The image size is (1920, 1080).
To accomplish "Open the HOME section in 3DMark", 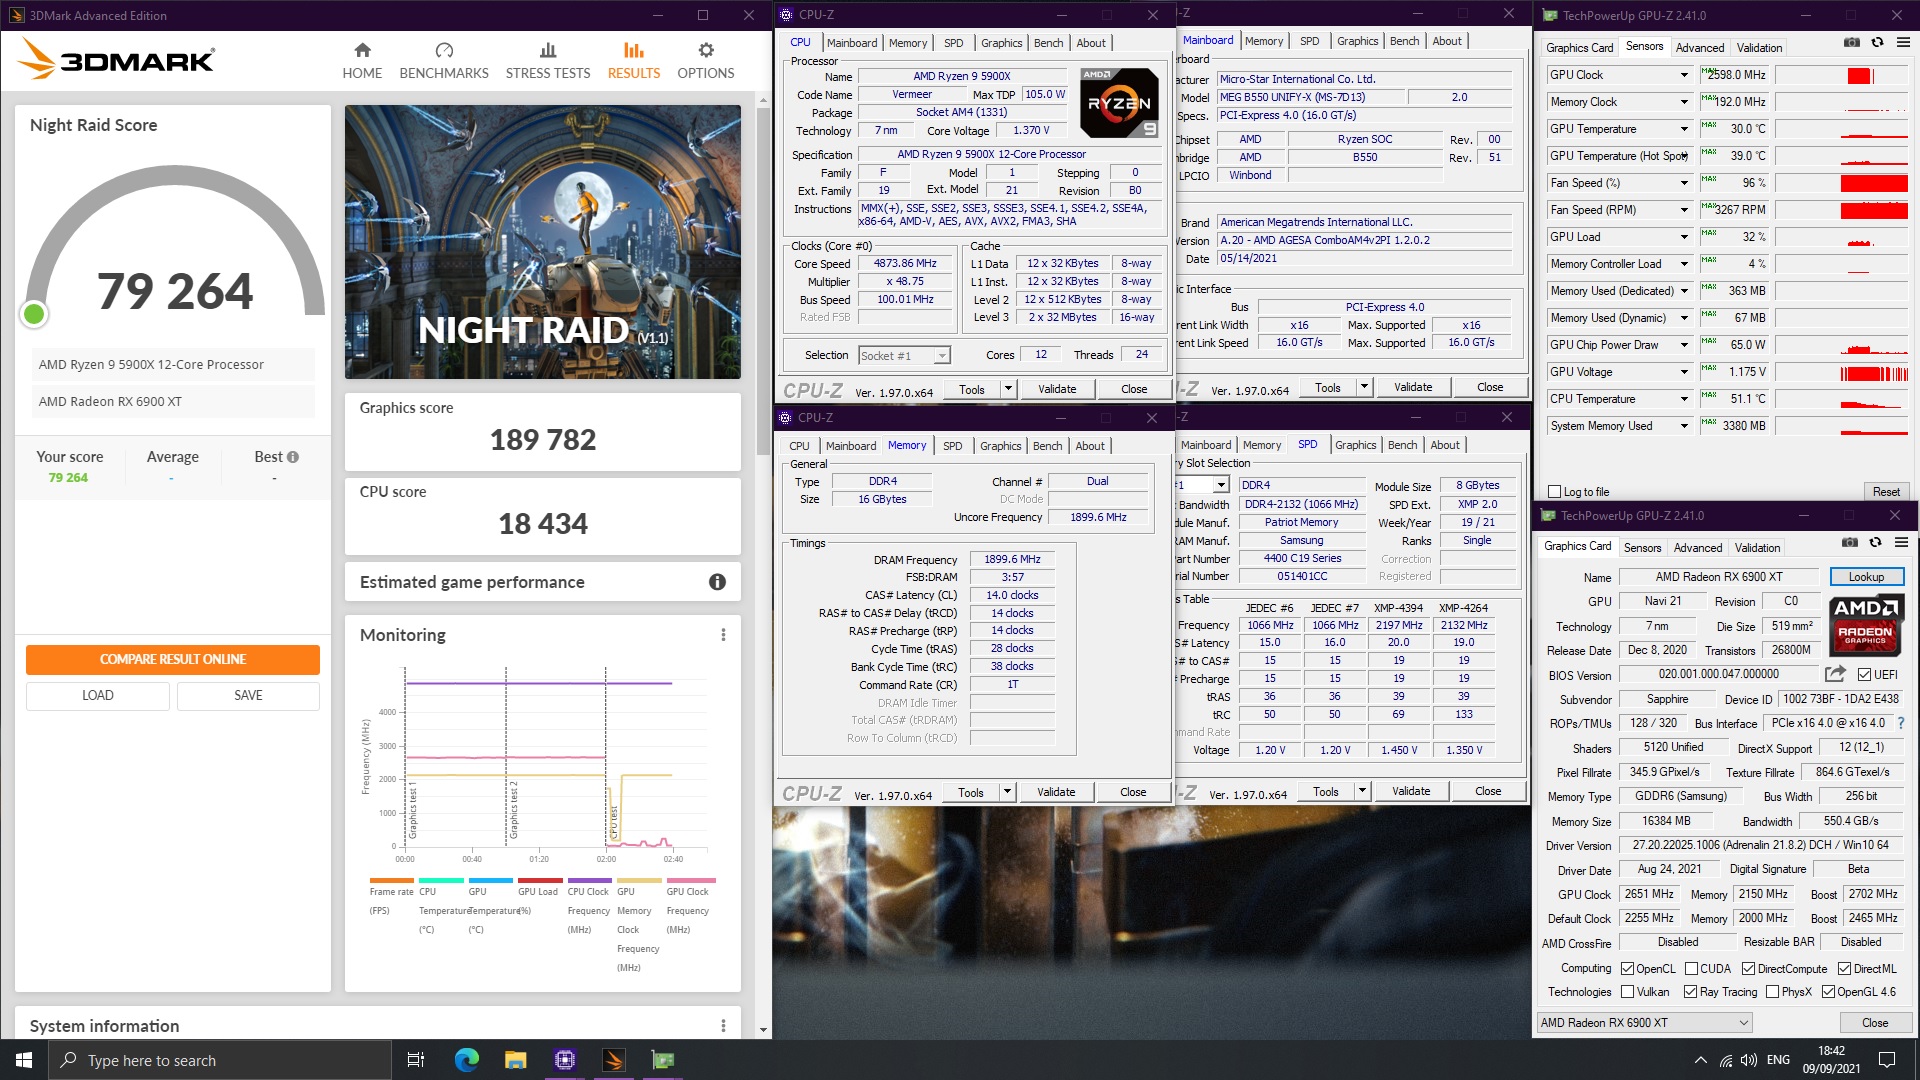I will [x=362, y=61].
